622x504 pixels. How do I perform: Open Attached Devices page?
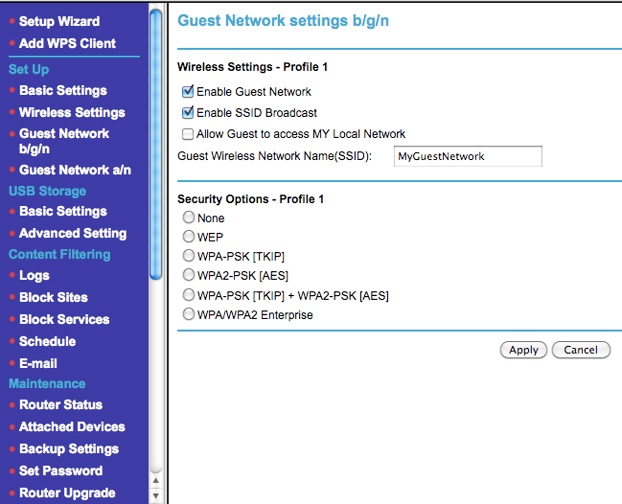pos(72,427)
